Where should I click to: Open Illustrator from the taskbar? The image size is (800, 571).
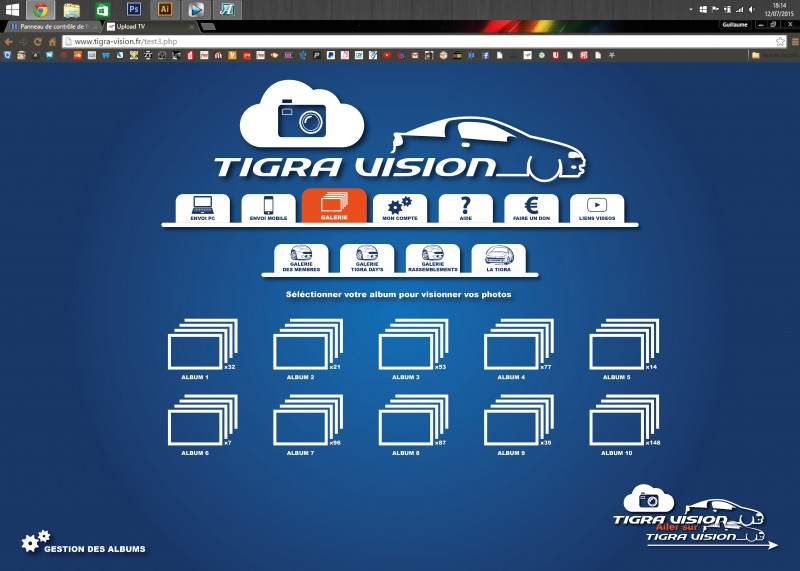coord(165,9)
